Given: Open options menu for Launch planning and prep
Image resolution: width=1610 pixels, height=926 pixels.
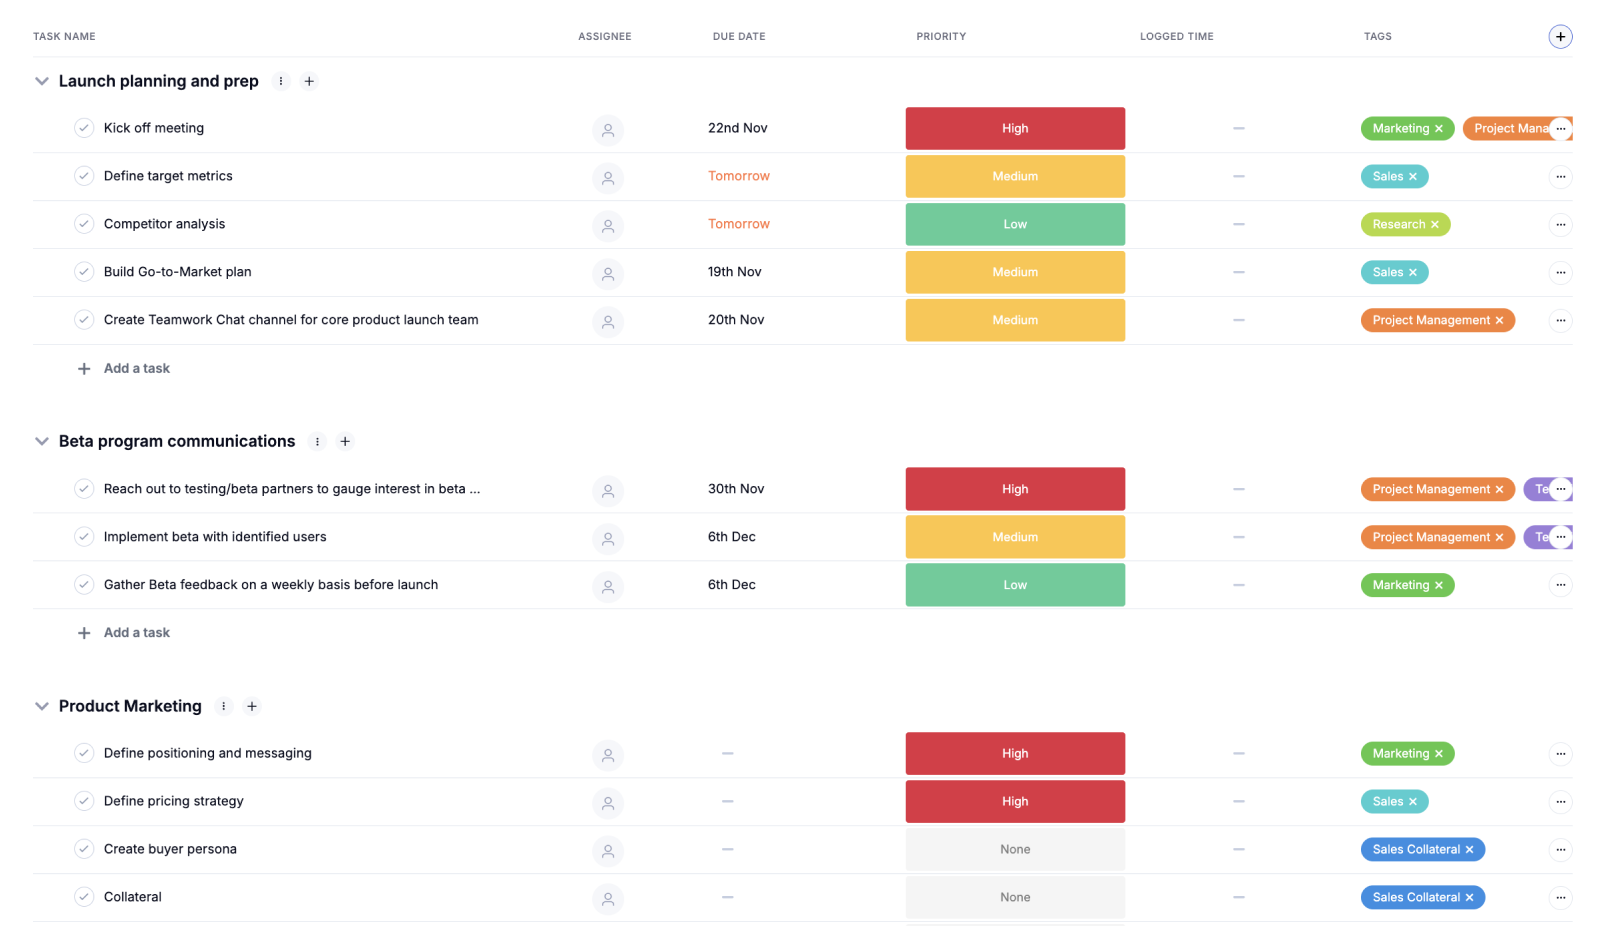Looking at the screenshot, I should (x=281, y=82).
